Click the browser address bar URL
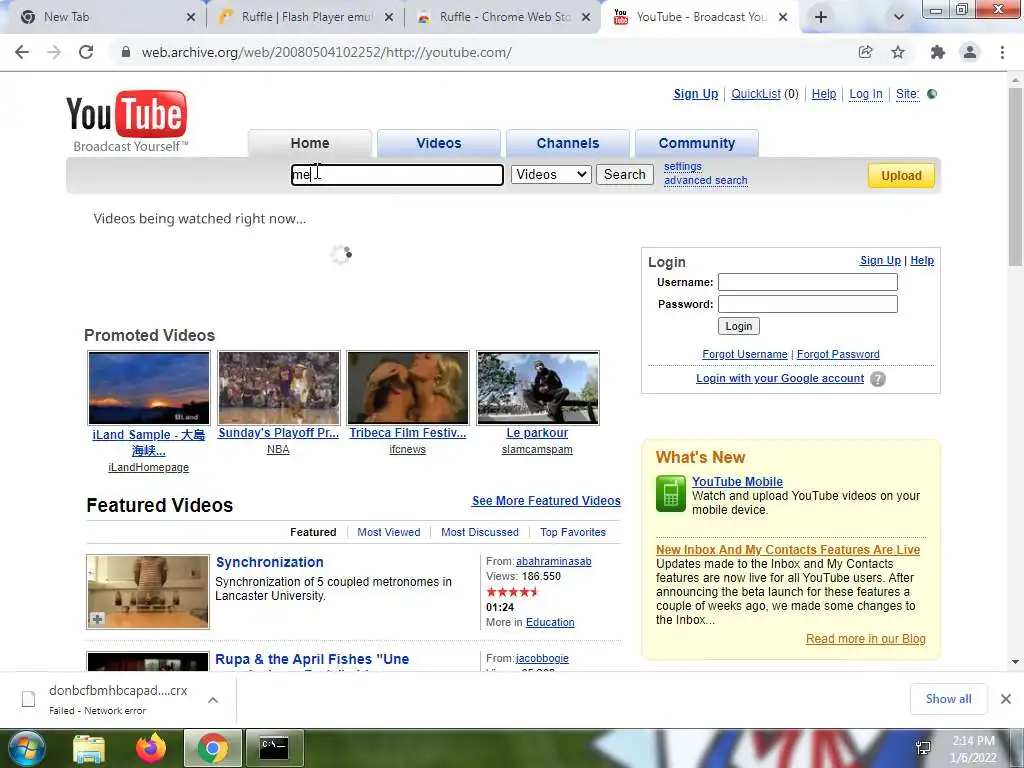 [327, 52]
